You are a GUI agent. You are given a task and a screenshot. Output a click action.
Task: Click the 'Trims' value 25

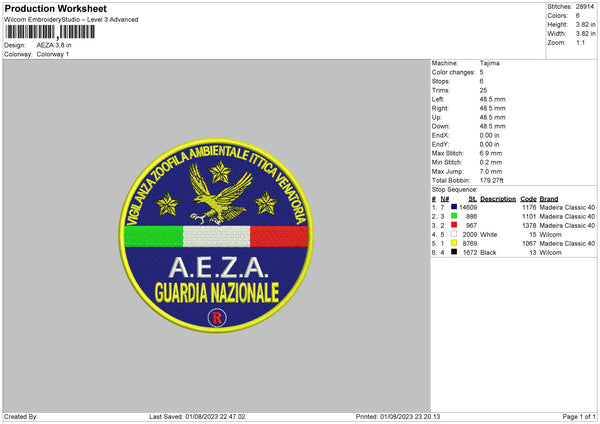pyautogui.click(x=483, y=90)
